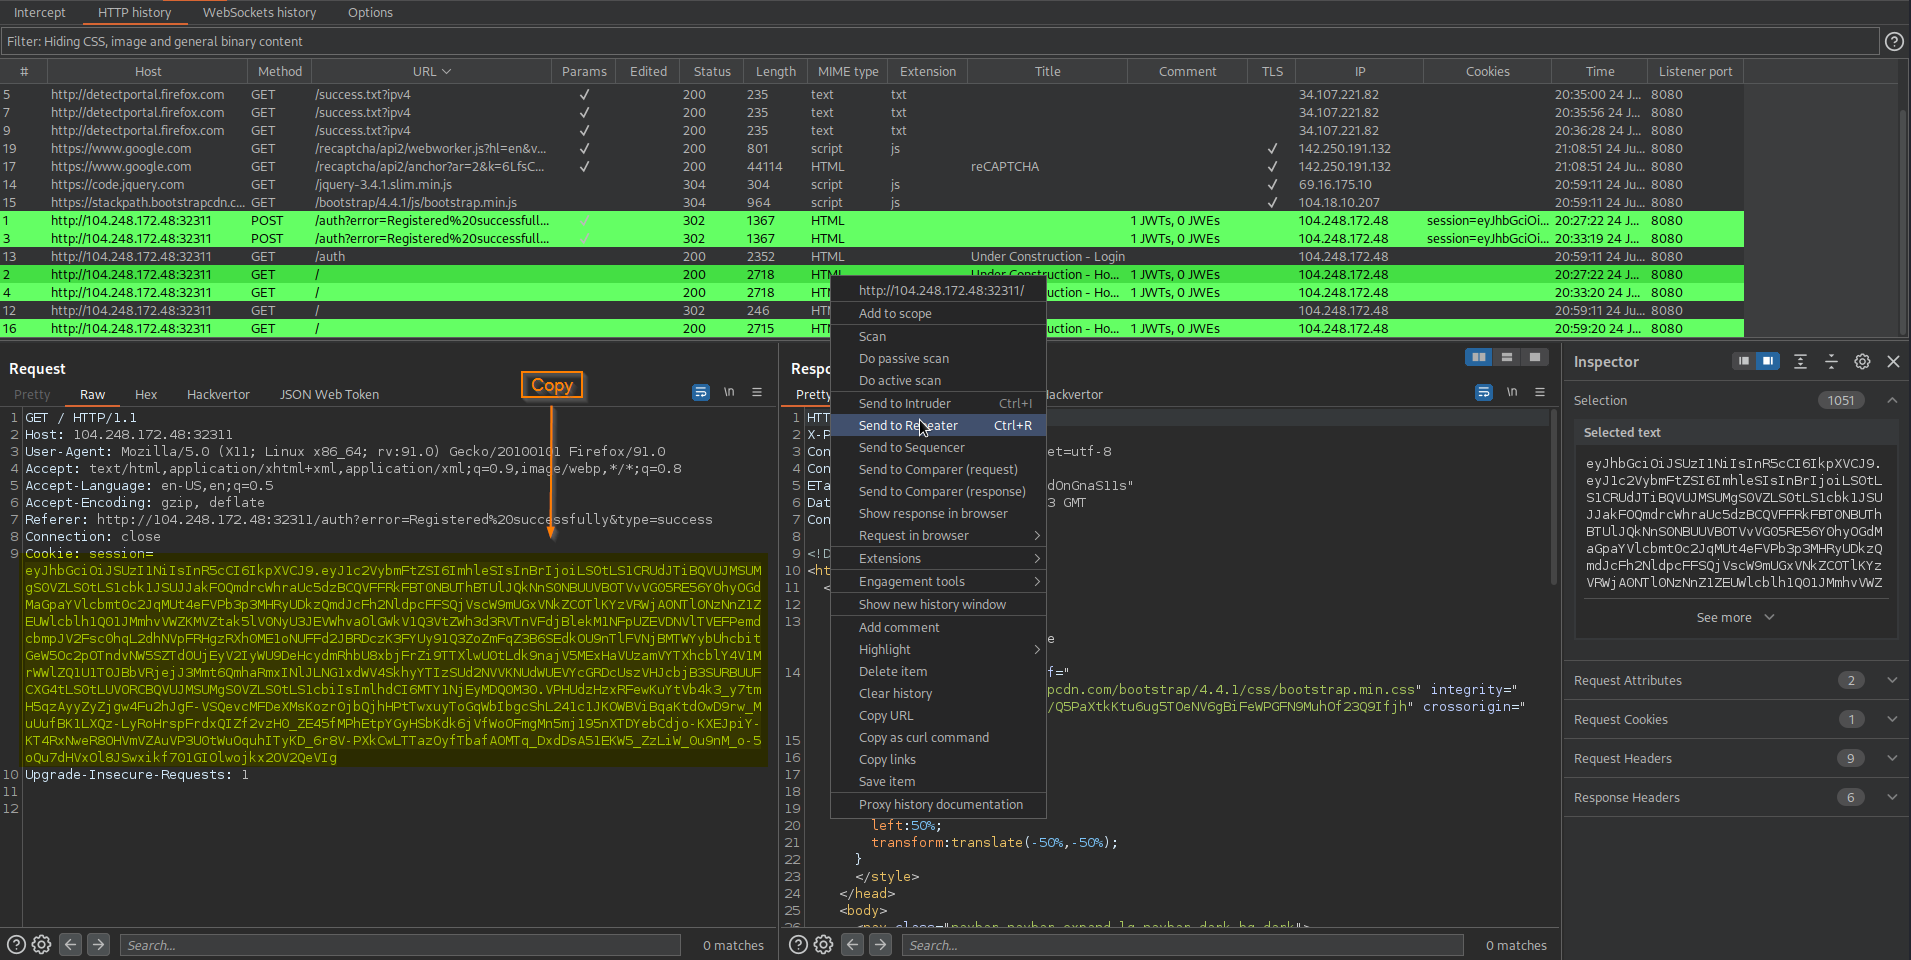The width and height of the screenshot is (1911, 960).
Task: Expand all Inspector sections icon
Action: [1800, 361]
